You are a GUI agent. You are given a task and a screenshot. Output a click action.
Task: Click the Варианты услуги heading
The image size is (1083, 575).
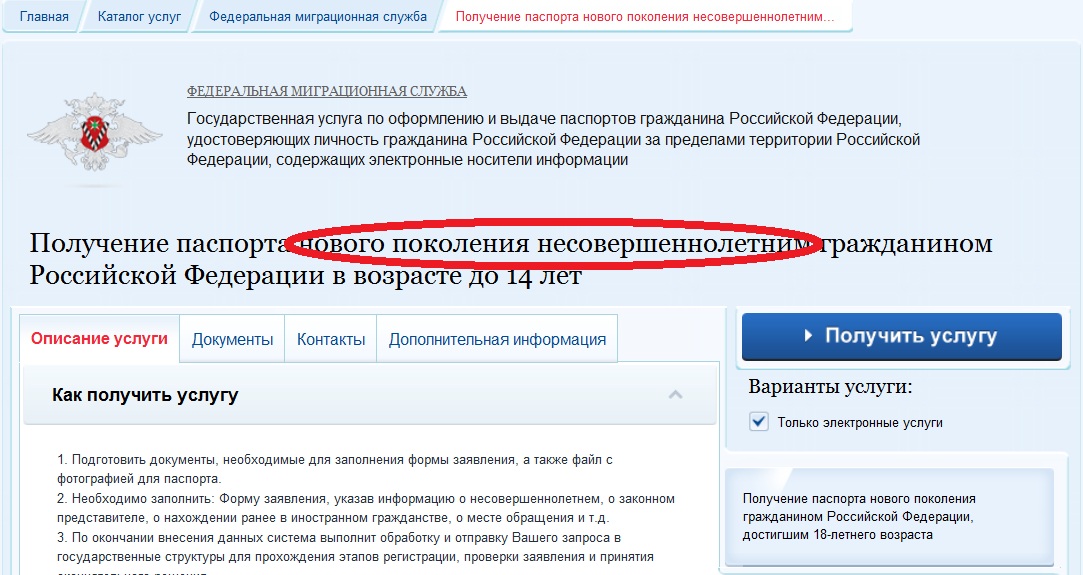coord(830,387)
